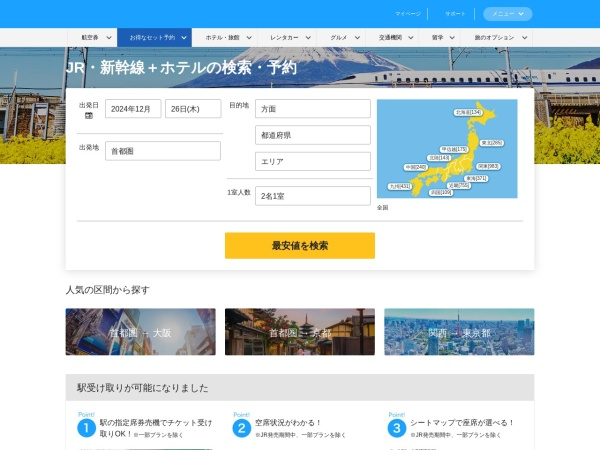Expand the 留学 nav chevron

452,38
